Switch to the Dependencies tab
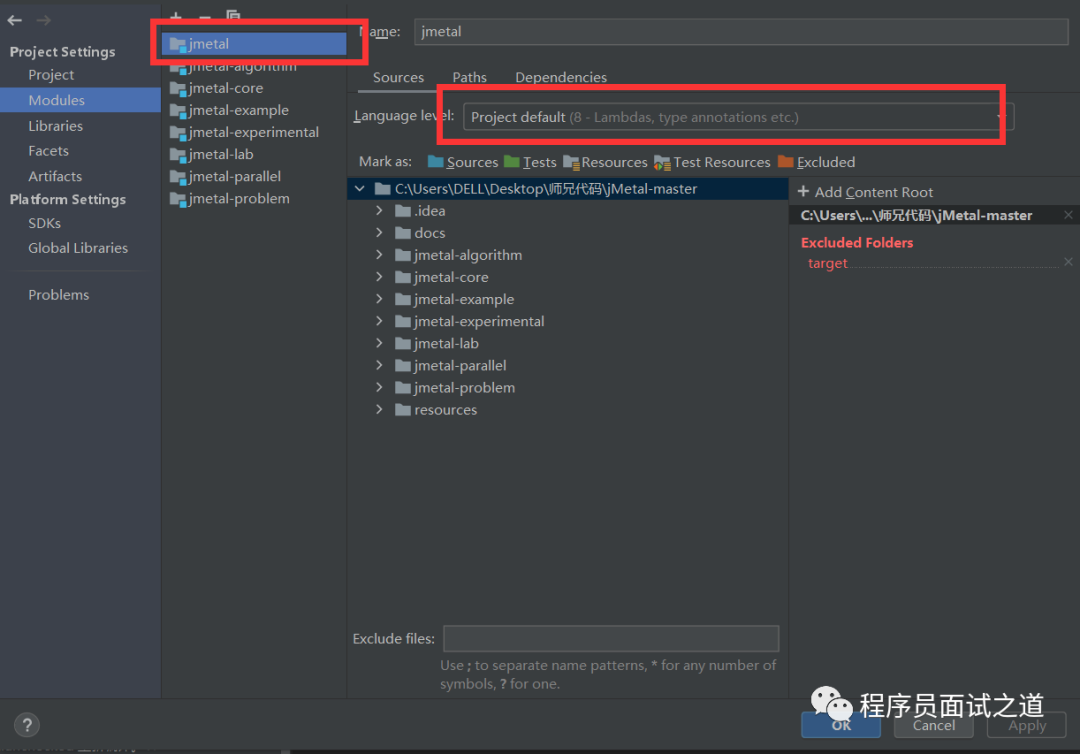The image size is (1080, 754). pyautogui.click(x=561, y=77)
